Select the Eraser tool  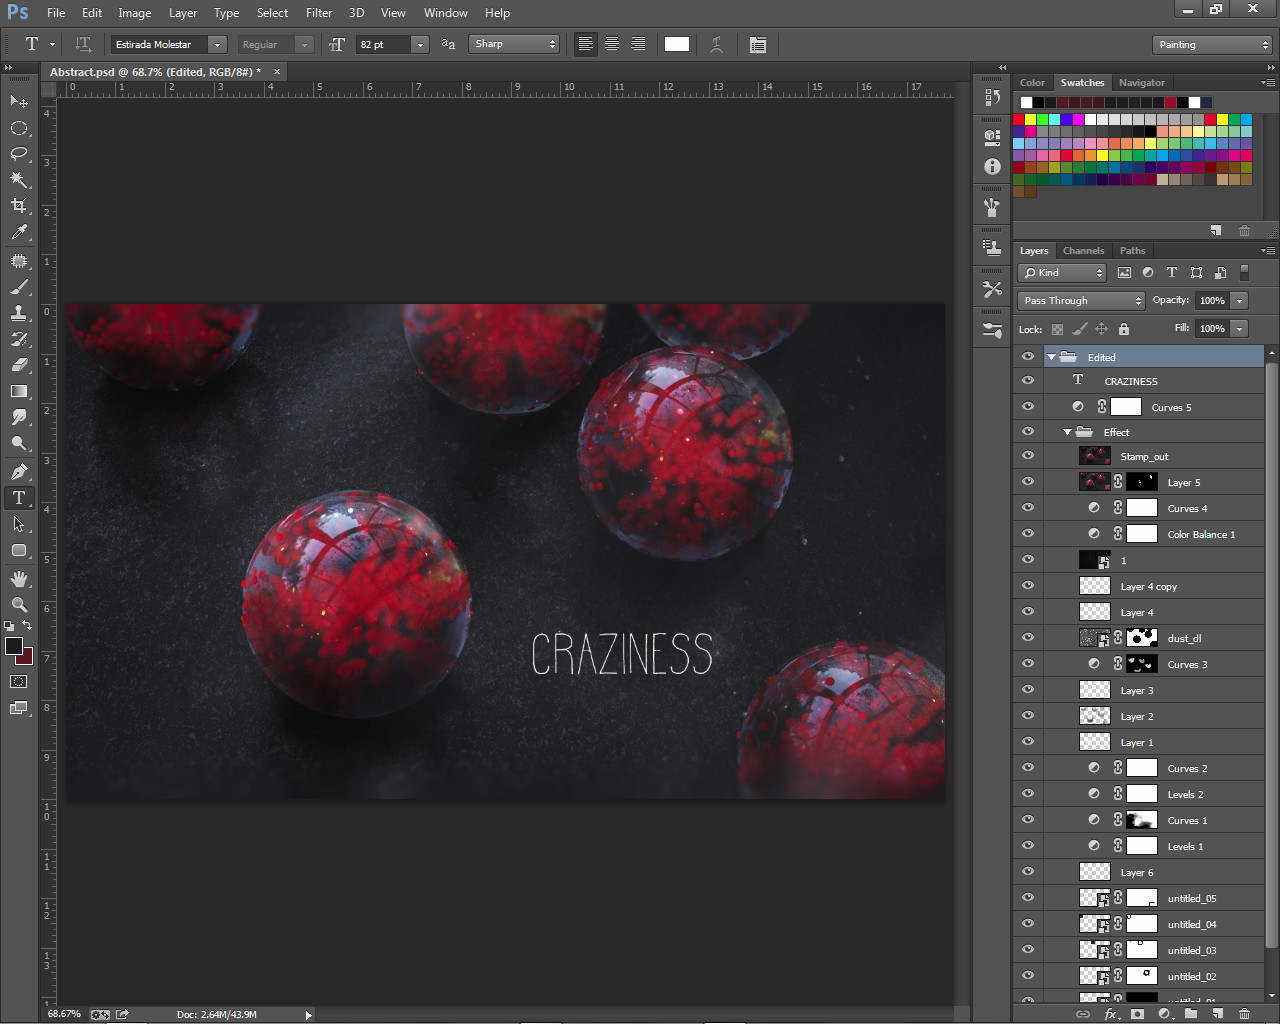pos(19,365)
